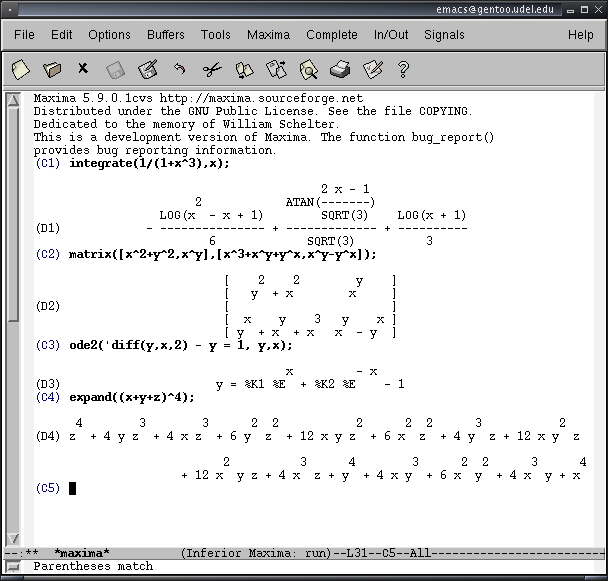Click the window menu button in title bar
Screen dimensions: 608x581
click(x=10, y=9)
